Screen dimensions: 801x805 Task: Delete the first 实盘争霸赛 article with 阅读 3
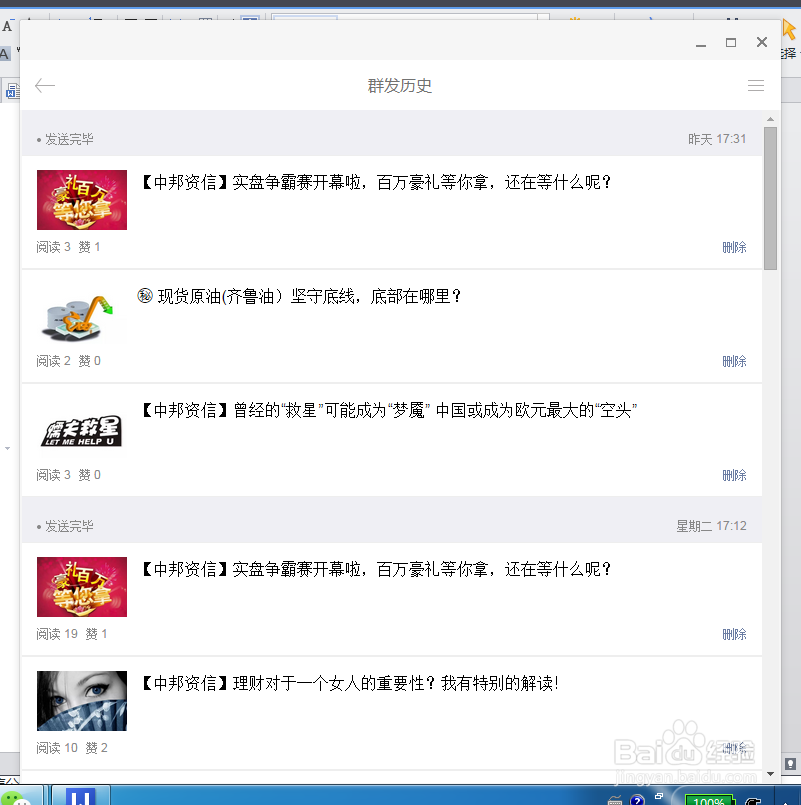(x=734, y=247)
